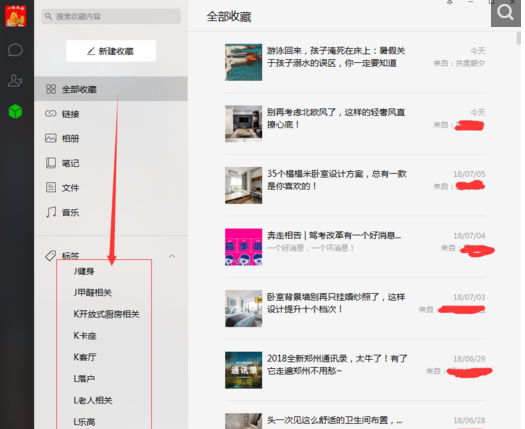Select the 笔记 category
The height and width of the screenshot is (429, 525).
pyautogui.click(x=111, y=163)
